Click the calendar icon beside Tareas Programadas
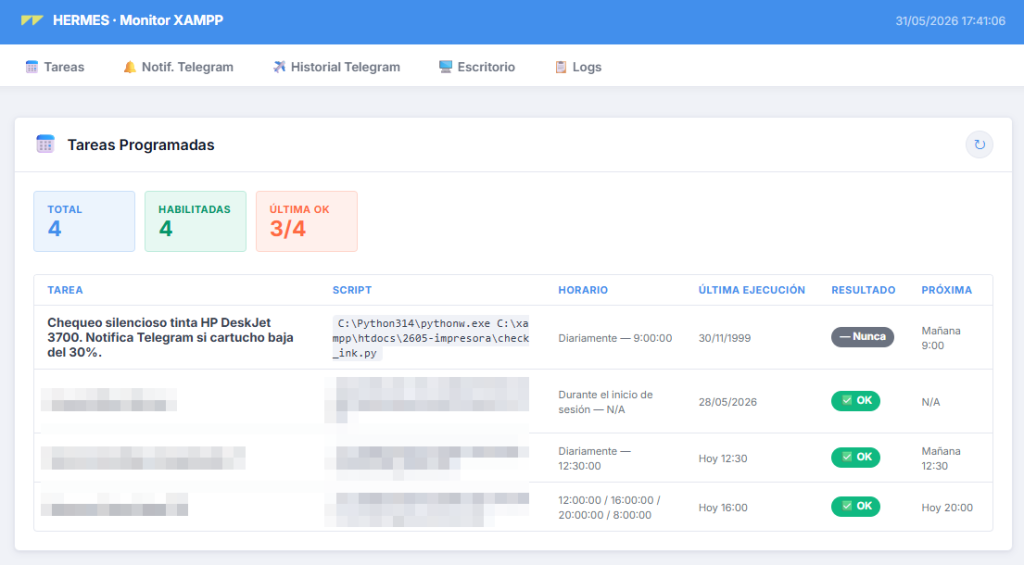This screenshot has width=1024, height=565. 45,144
